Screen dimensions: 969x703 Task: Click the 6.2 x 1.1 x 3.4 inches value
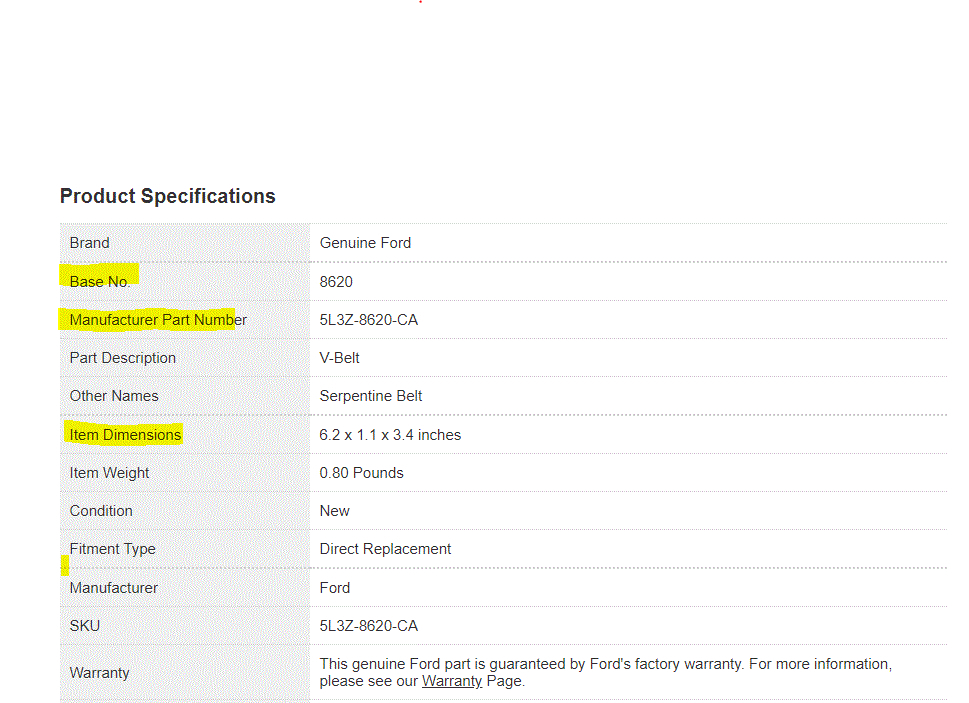tap(390, 435)
